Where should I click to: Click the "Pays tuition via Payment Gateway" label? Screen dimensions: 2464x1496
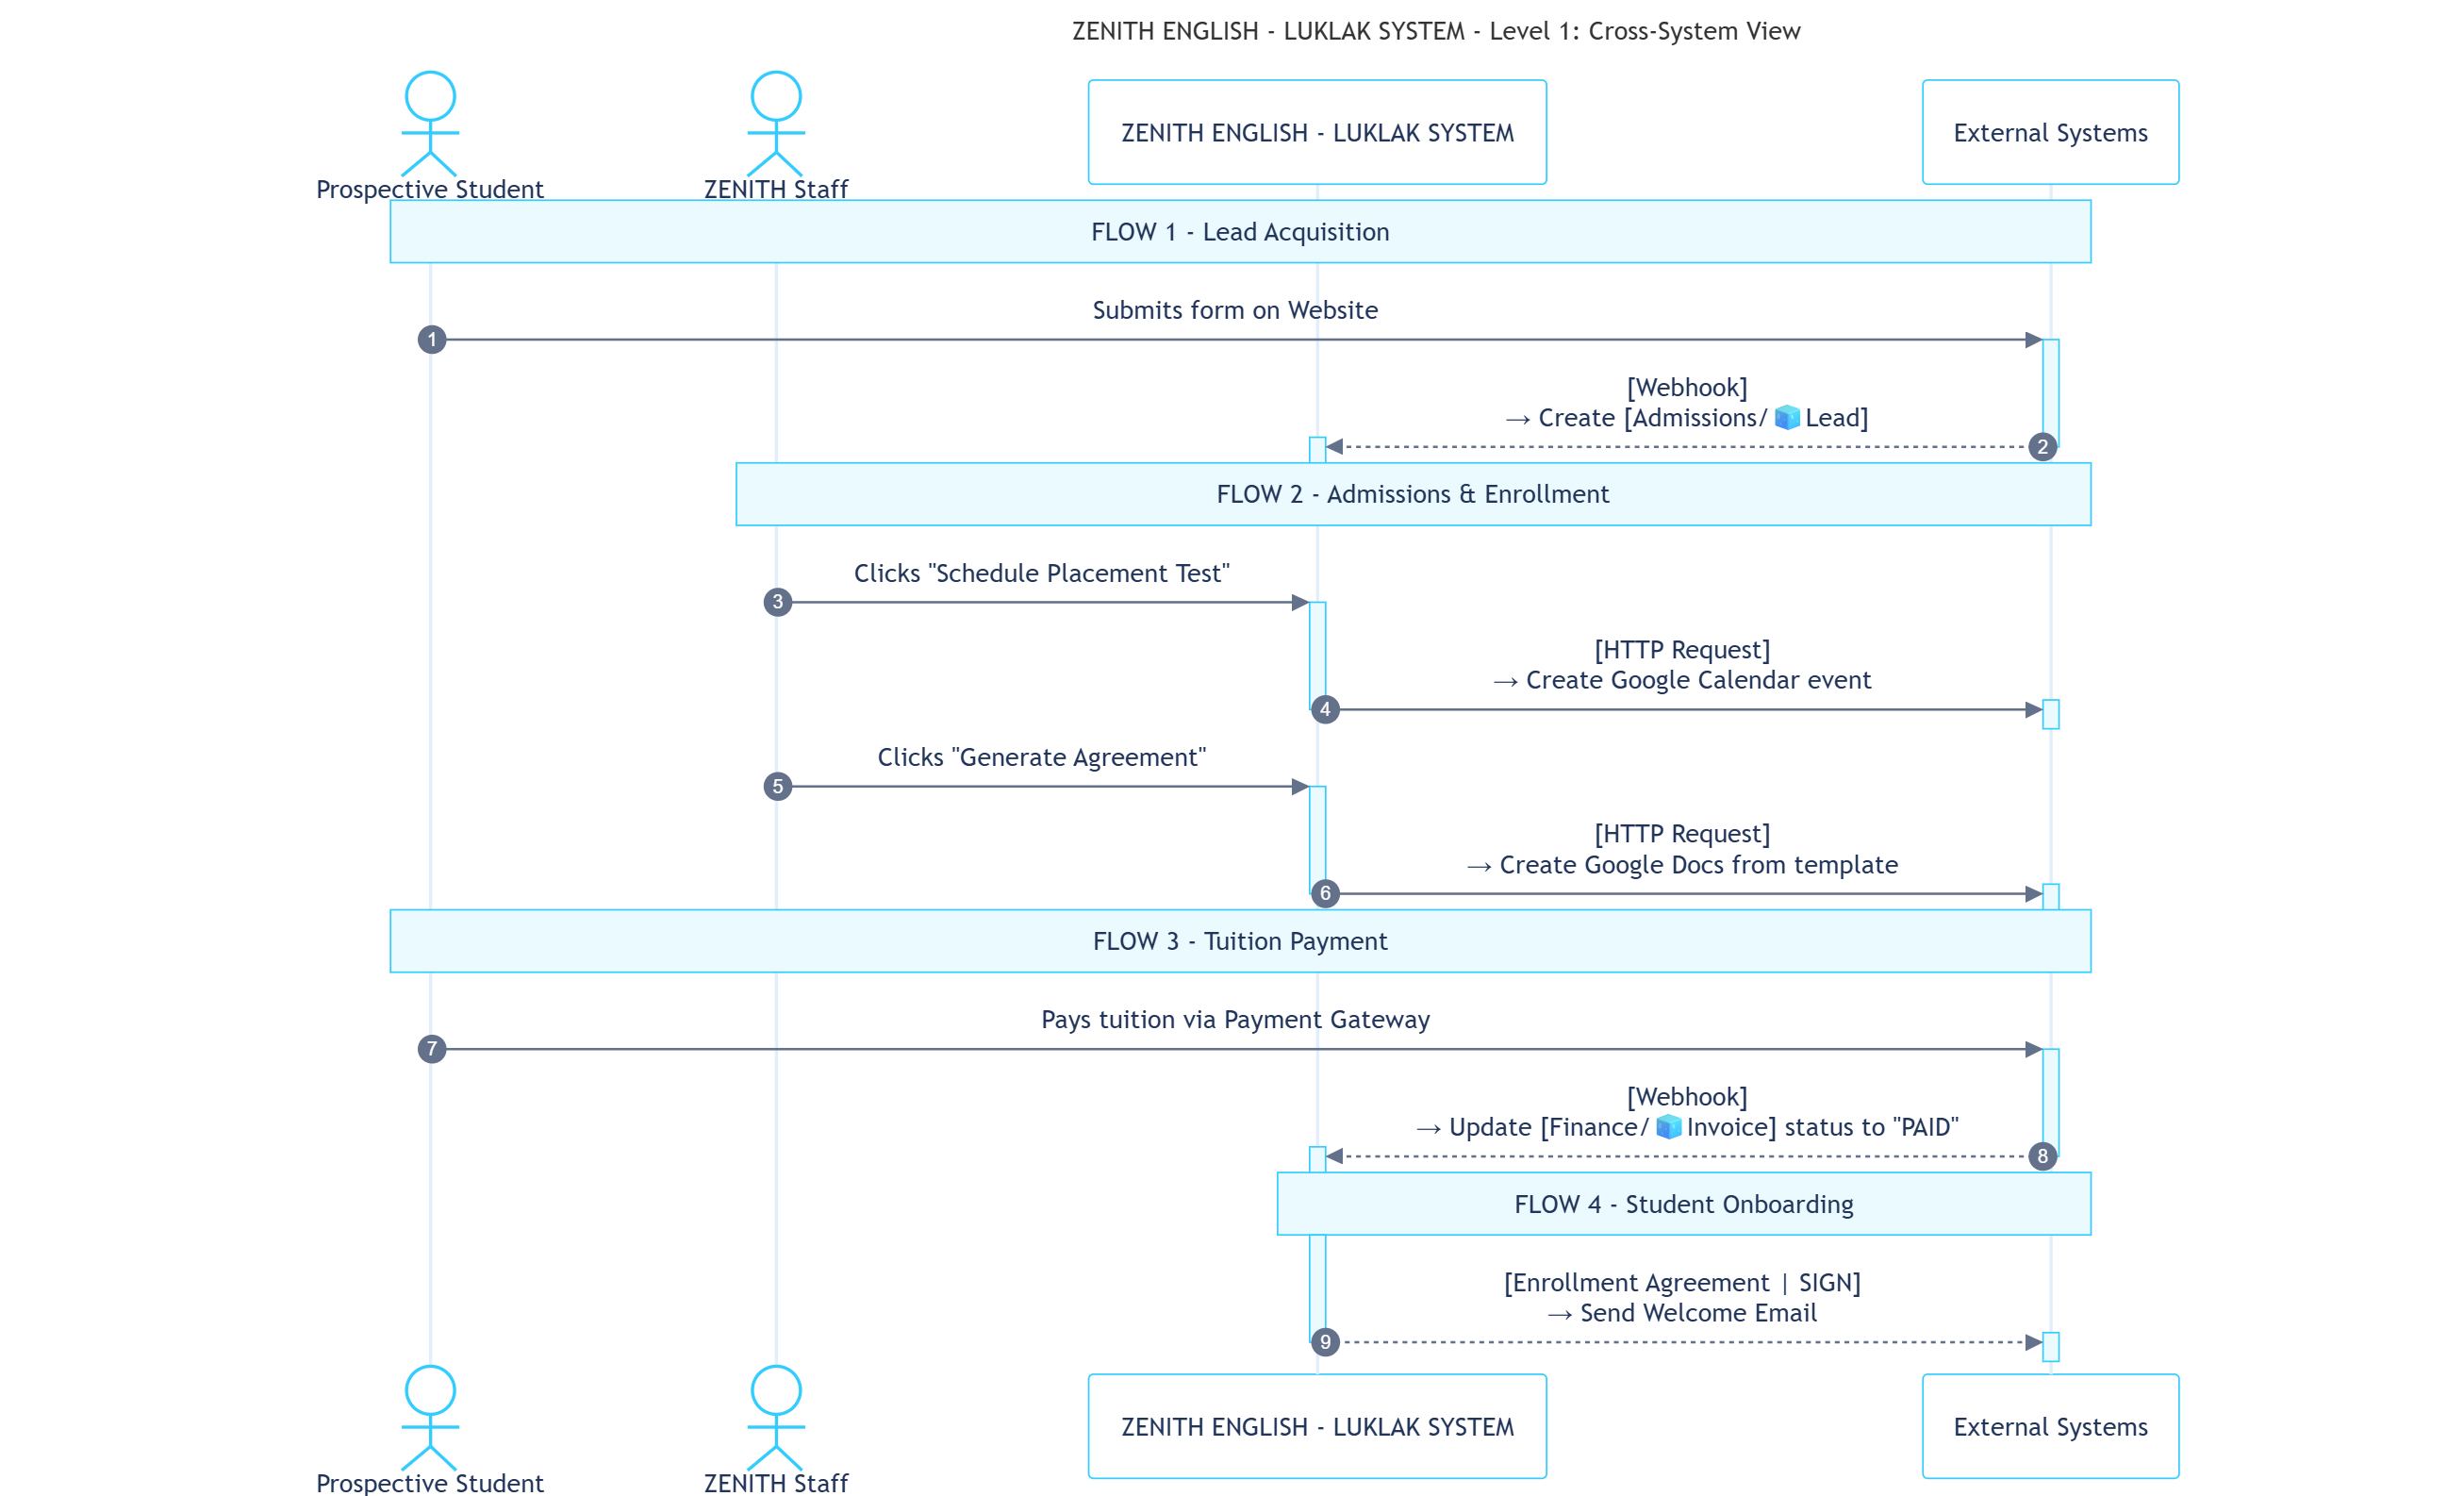tap(1236, 1019)
